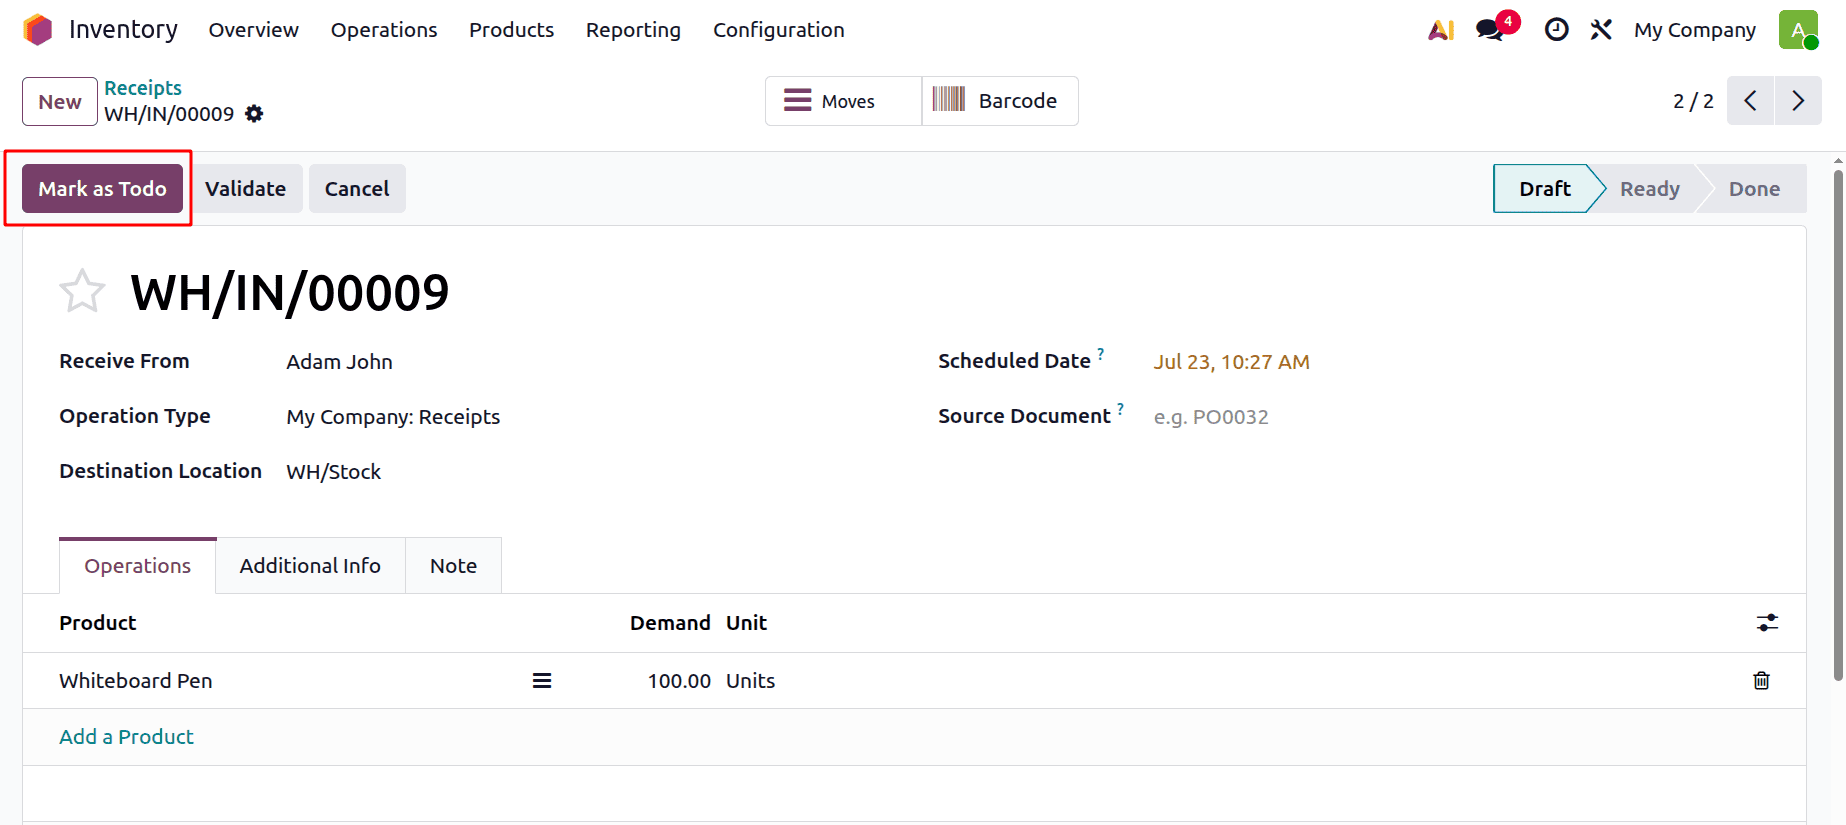Screen dimensions: 1846x825
Task: Go to the next record arrow
Action: pyautogui.click(x=1798, y=101)
